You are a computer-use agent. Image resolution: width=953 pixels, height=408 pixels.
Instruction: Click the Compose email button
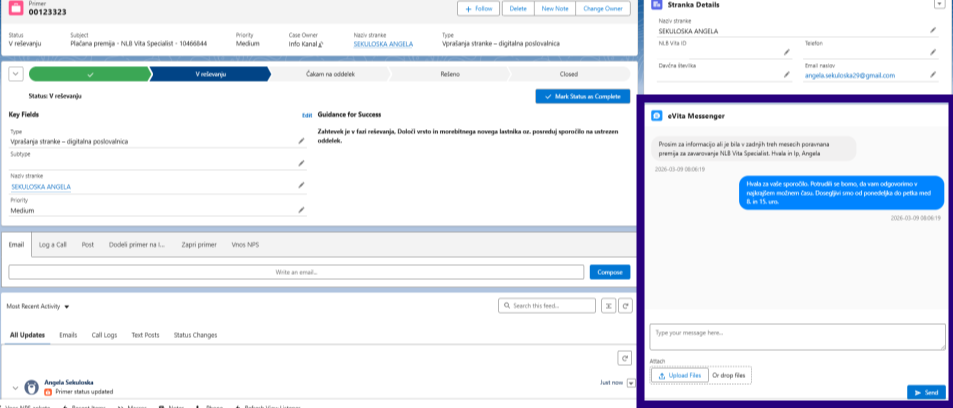[x=610, y=272]
